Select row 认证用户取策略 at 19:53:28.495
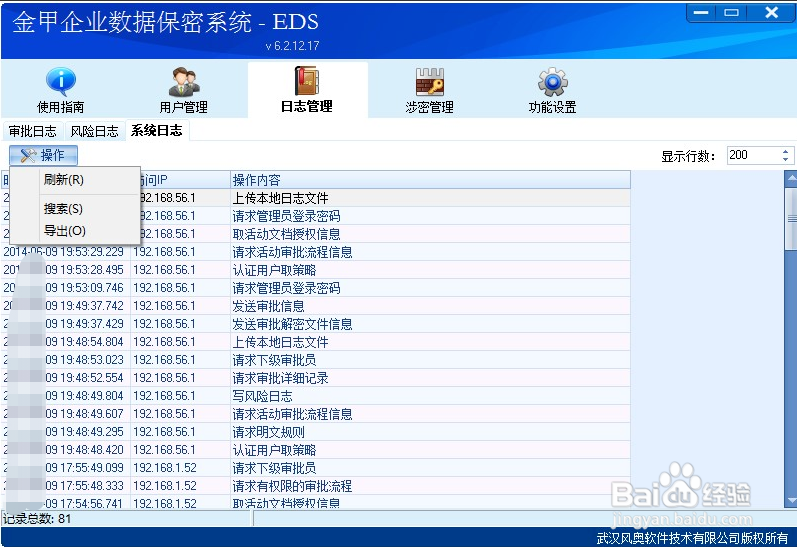797x547 pixels. (x=316, y=270)
